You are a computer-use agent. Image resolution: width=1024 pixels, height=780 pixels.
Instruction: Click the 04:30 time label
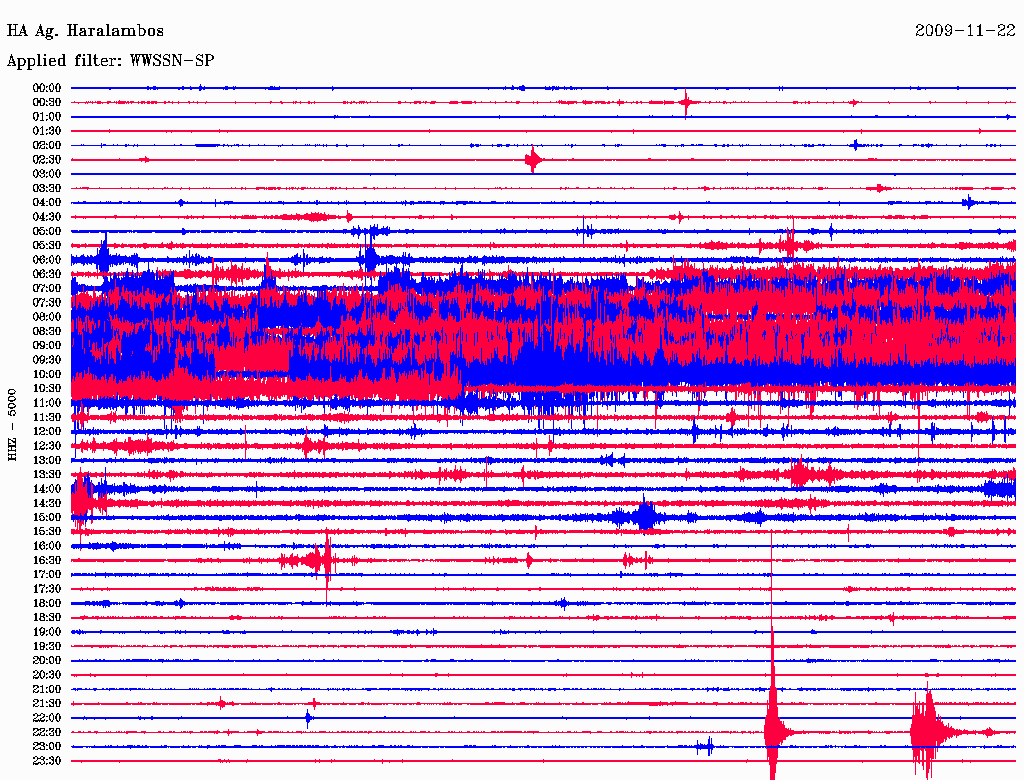47,217
